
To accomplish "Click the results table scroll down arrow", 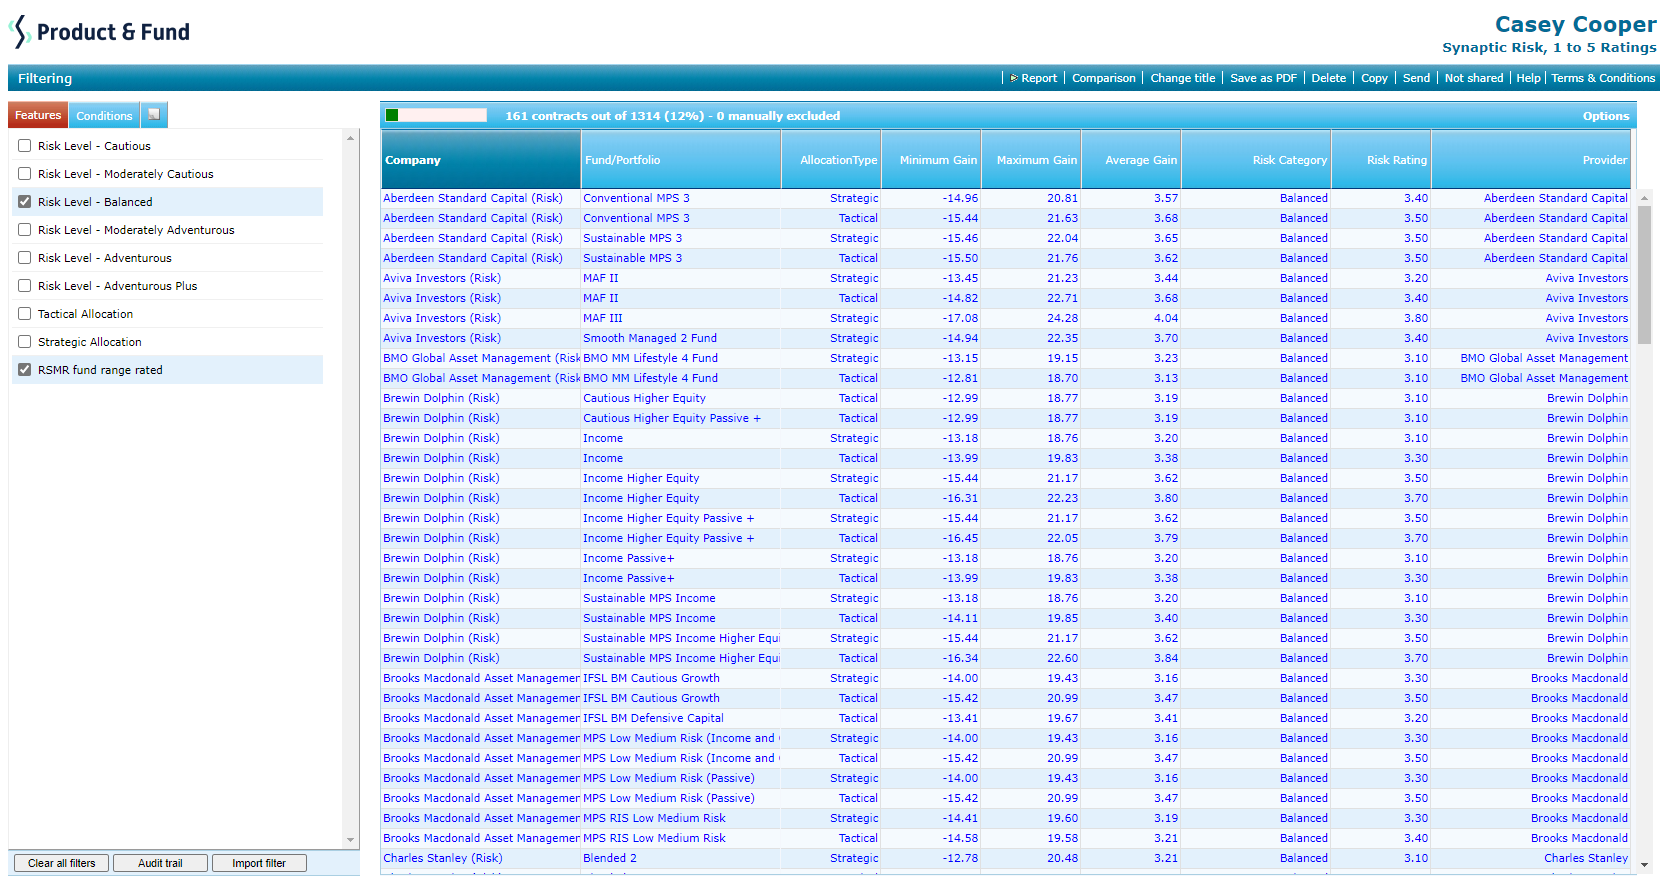I will click(x=1644, y=866).
